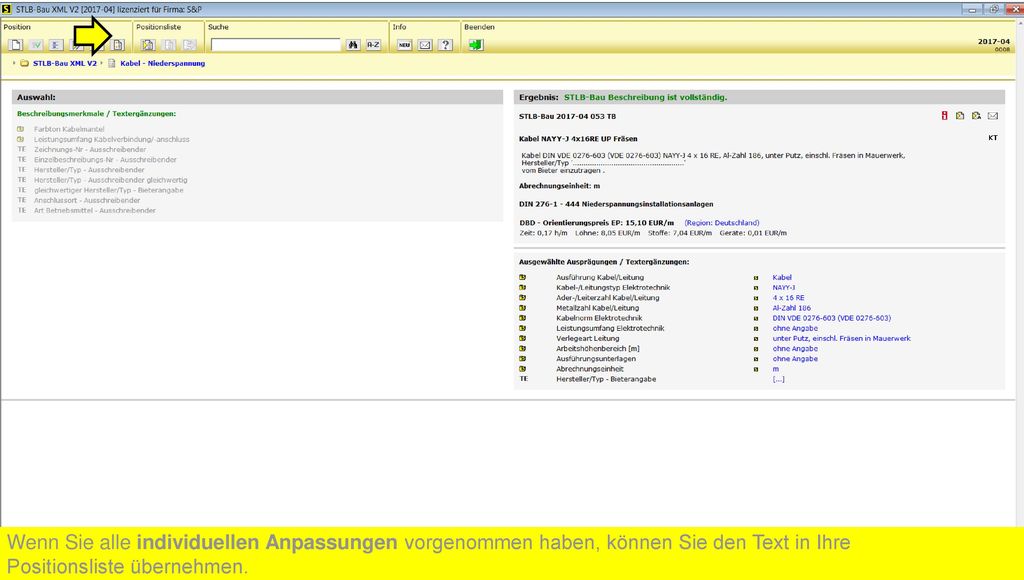This screenshot has width=1024, height=580.
Task: Click the red icon in the Ergebnis header
Action: click(x=944, y=116)
